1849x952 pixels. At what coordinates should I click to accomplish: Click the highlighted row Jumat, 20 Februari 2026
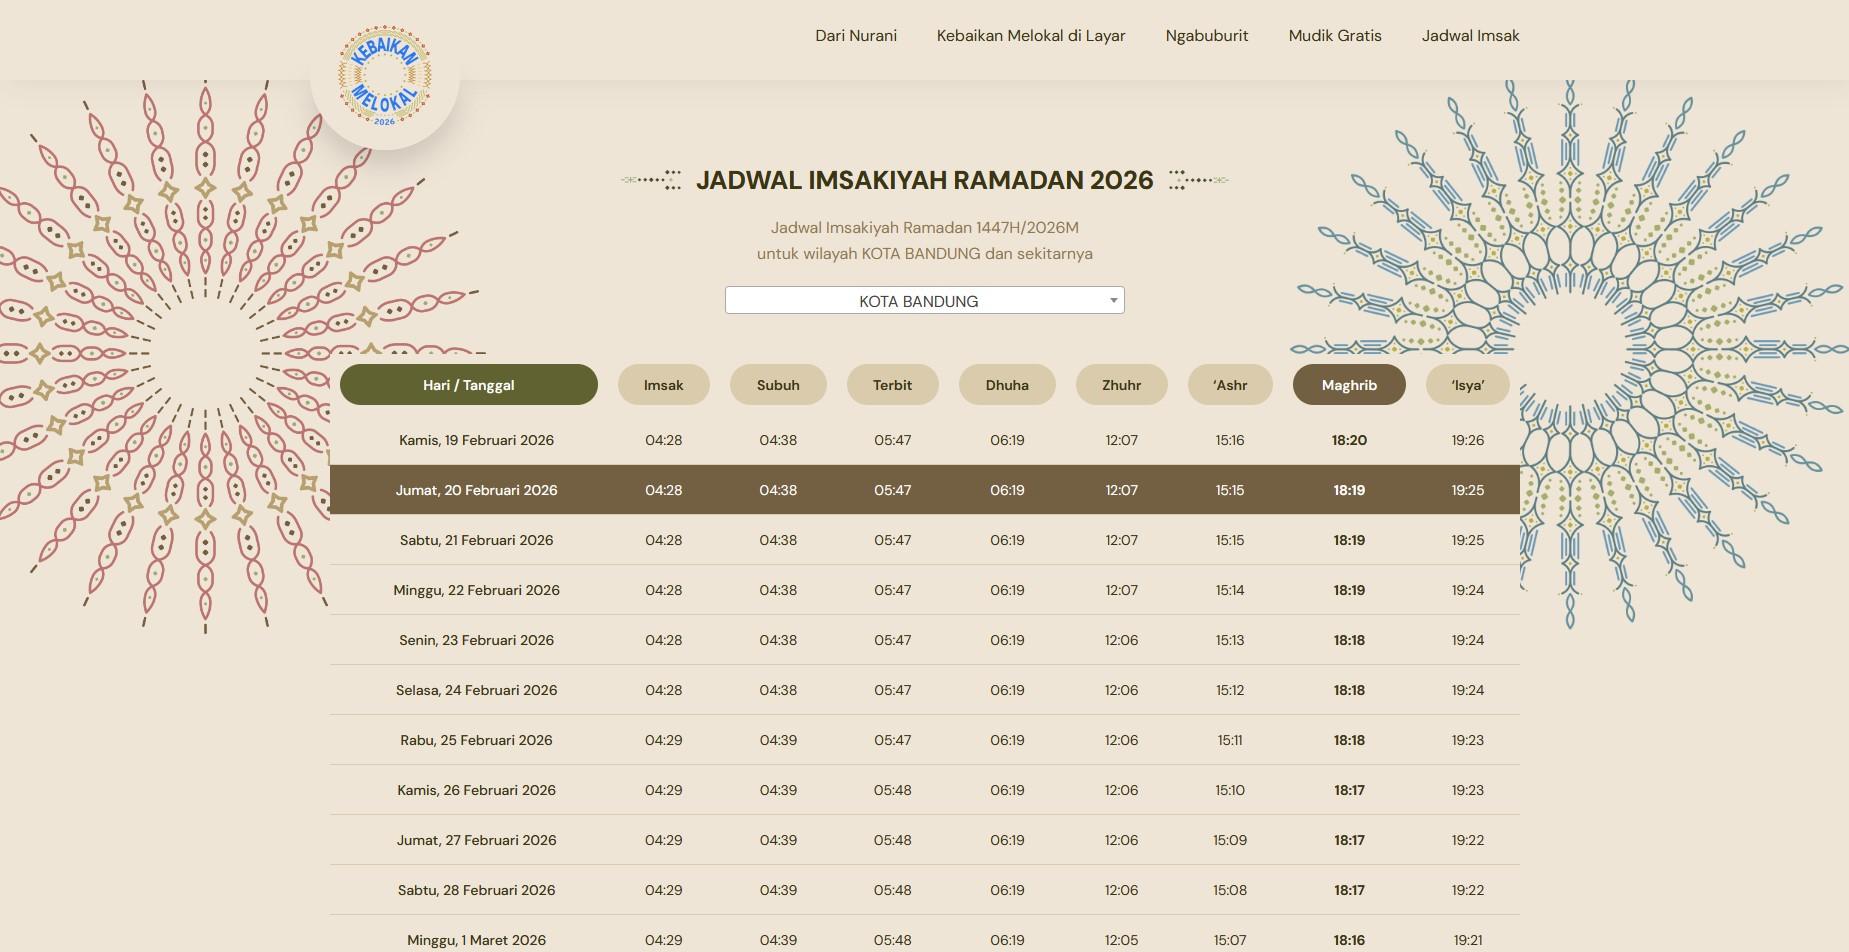(925, 490)
